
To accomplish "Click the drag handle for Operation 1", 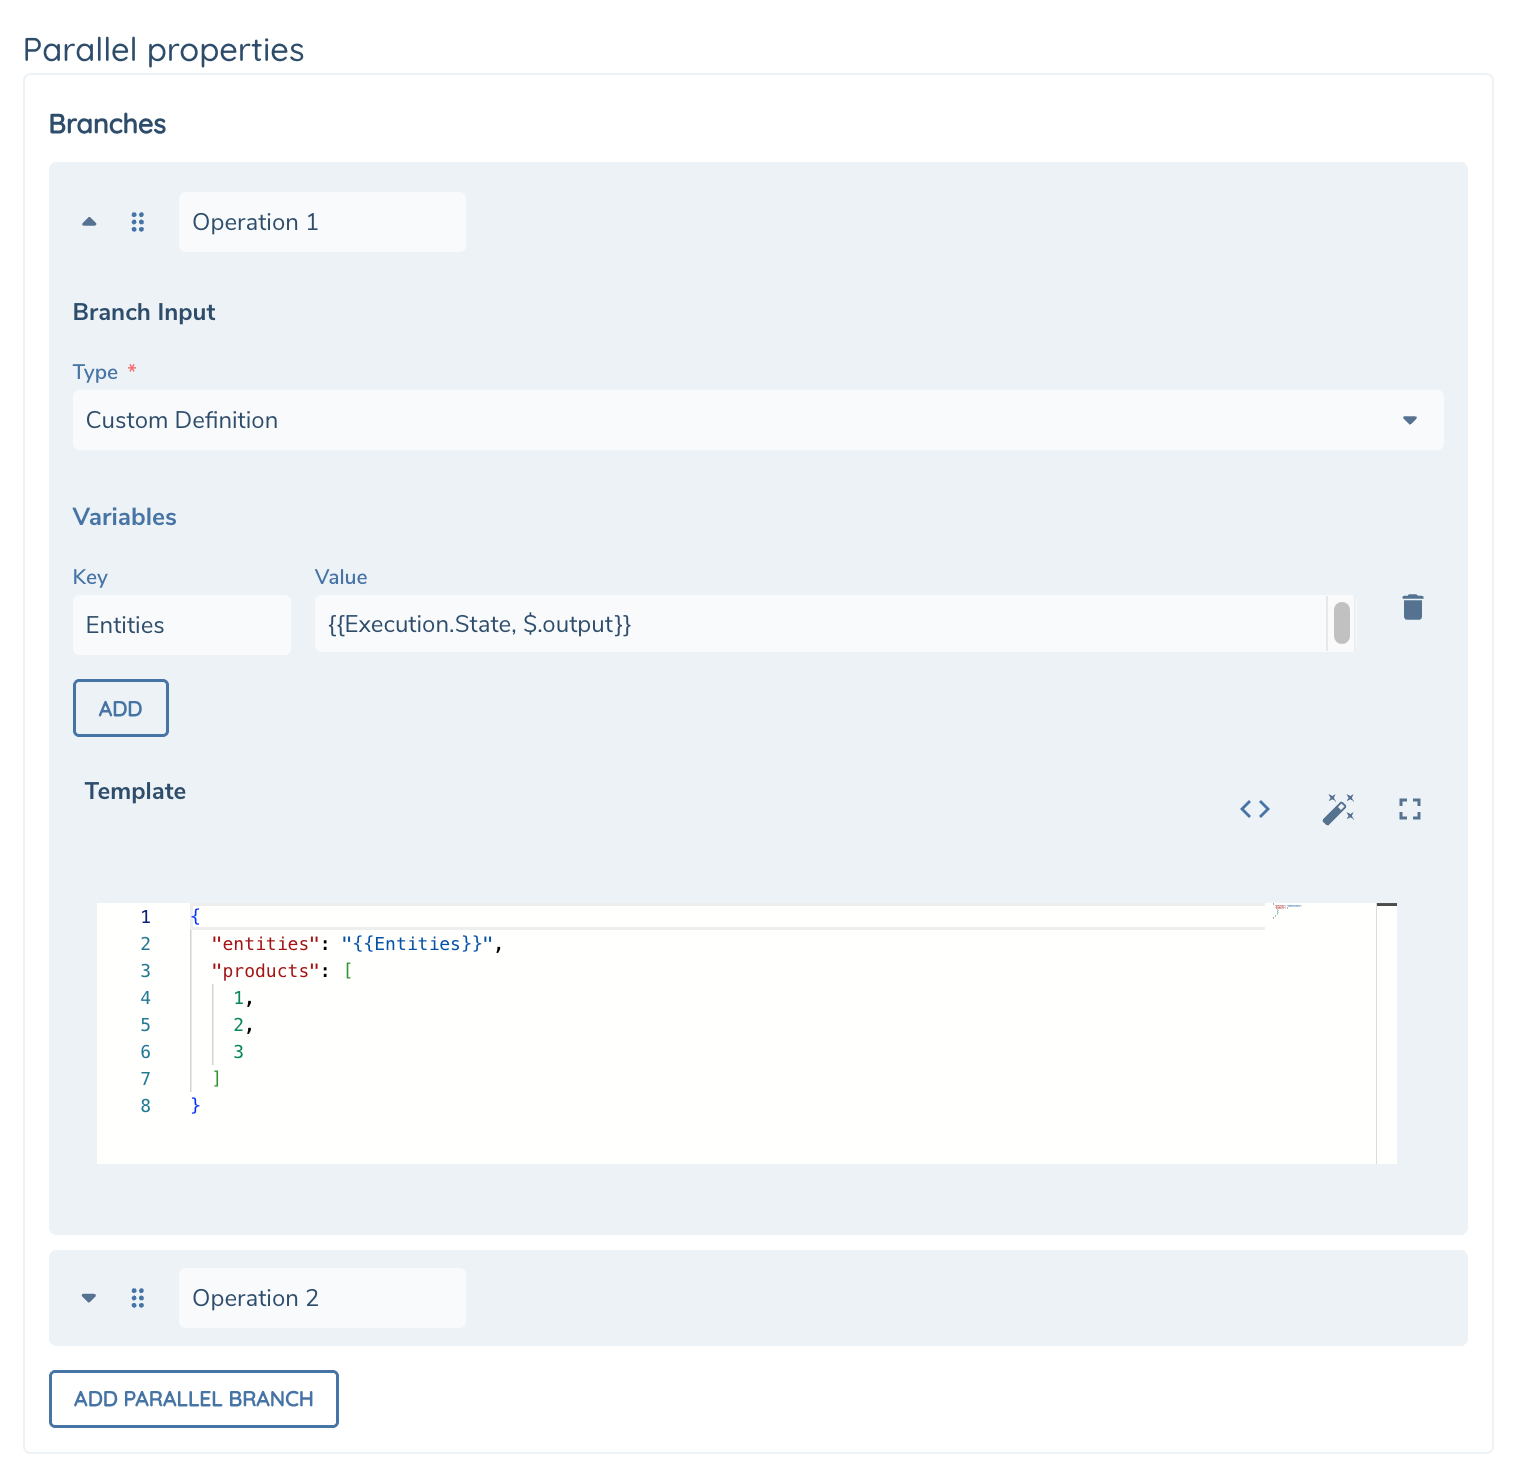I will 138,222.
